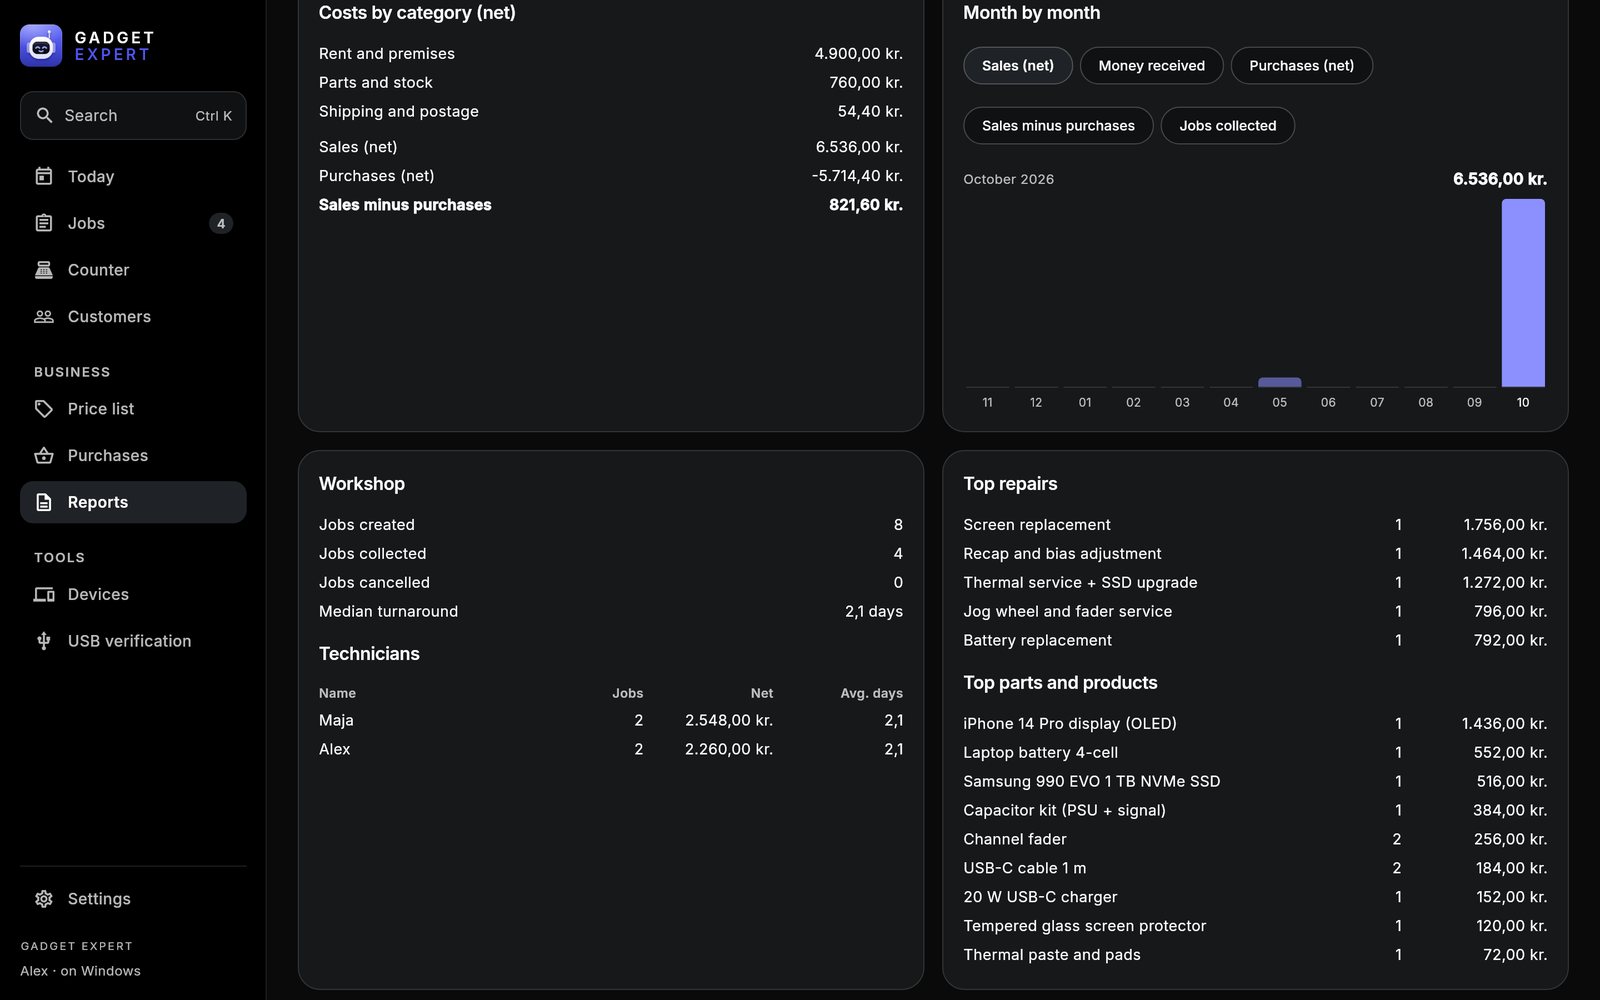
Task: Click the Devices icon in Tools
Action: [44, 594]
